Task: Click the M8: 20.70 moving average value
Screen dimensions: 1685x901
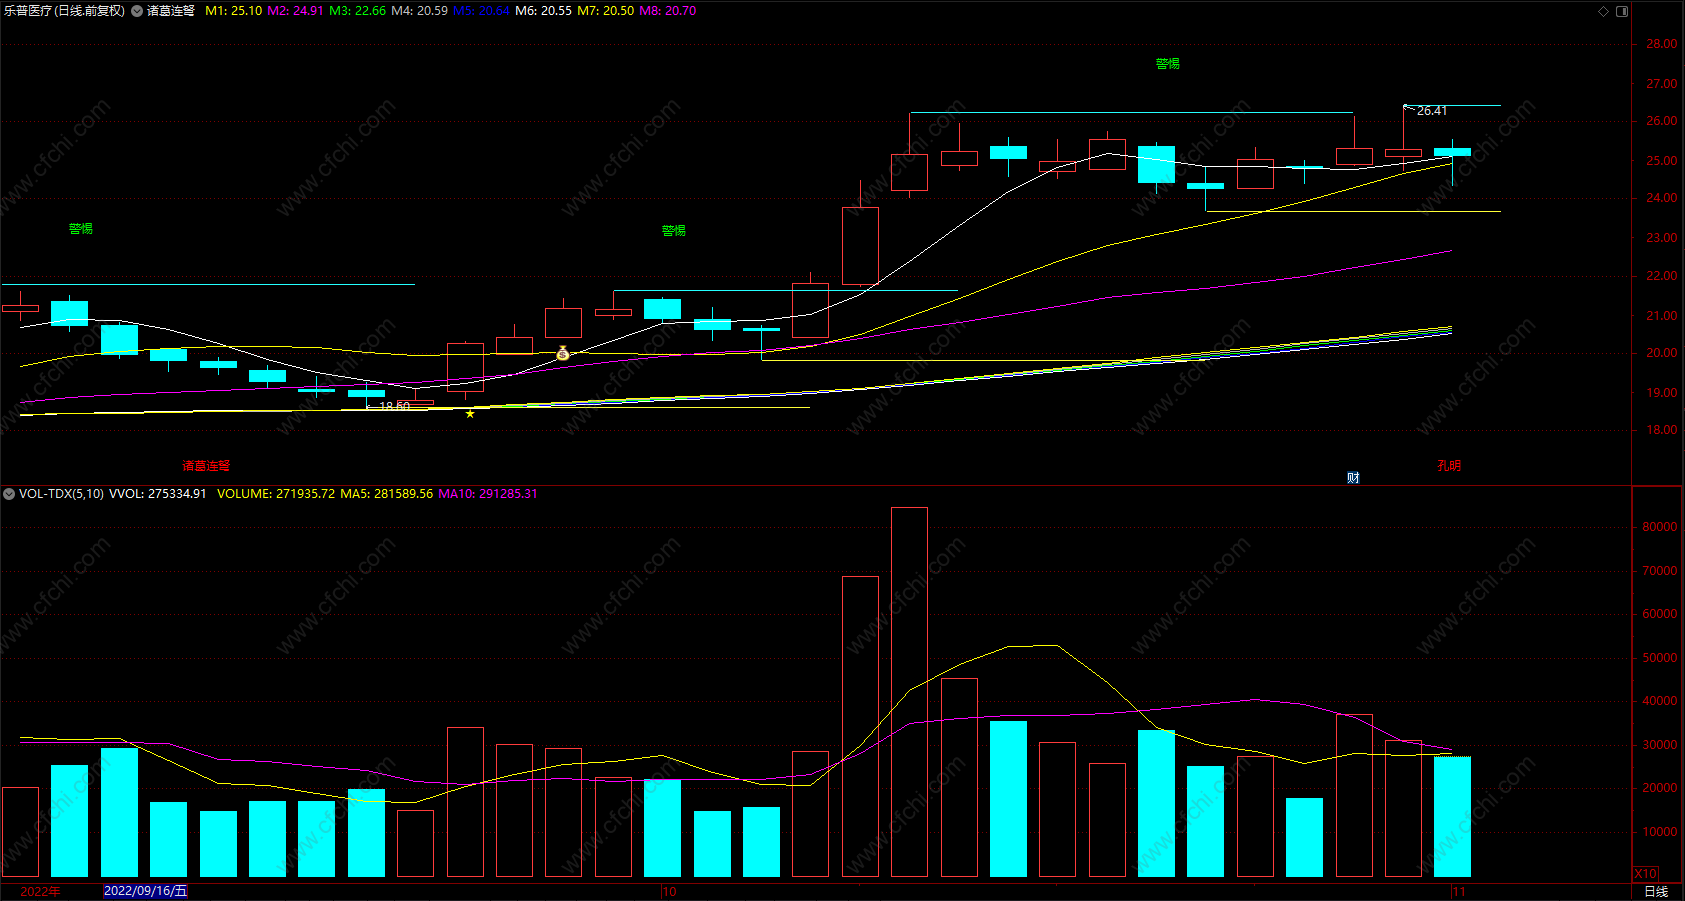Action: pos(667,11)
